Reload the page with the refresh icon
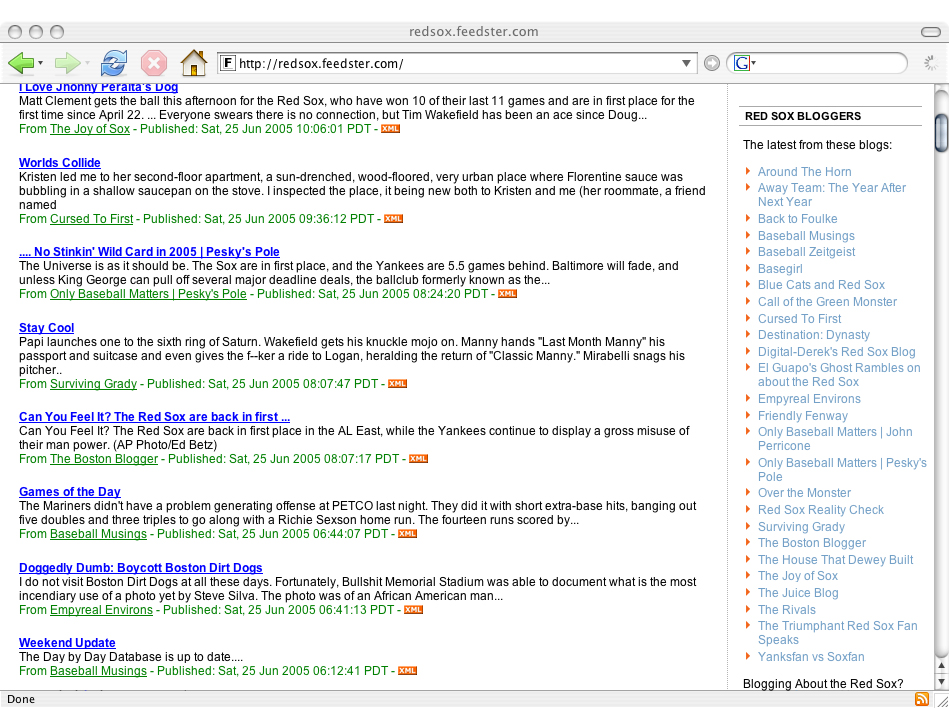949x708 pixels. 114,63
